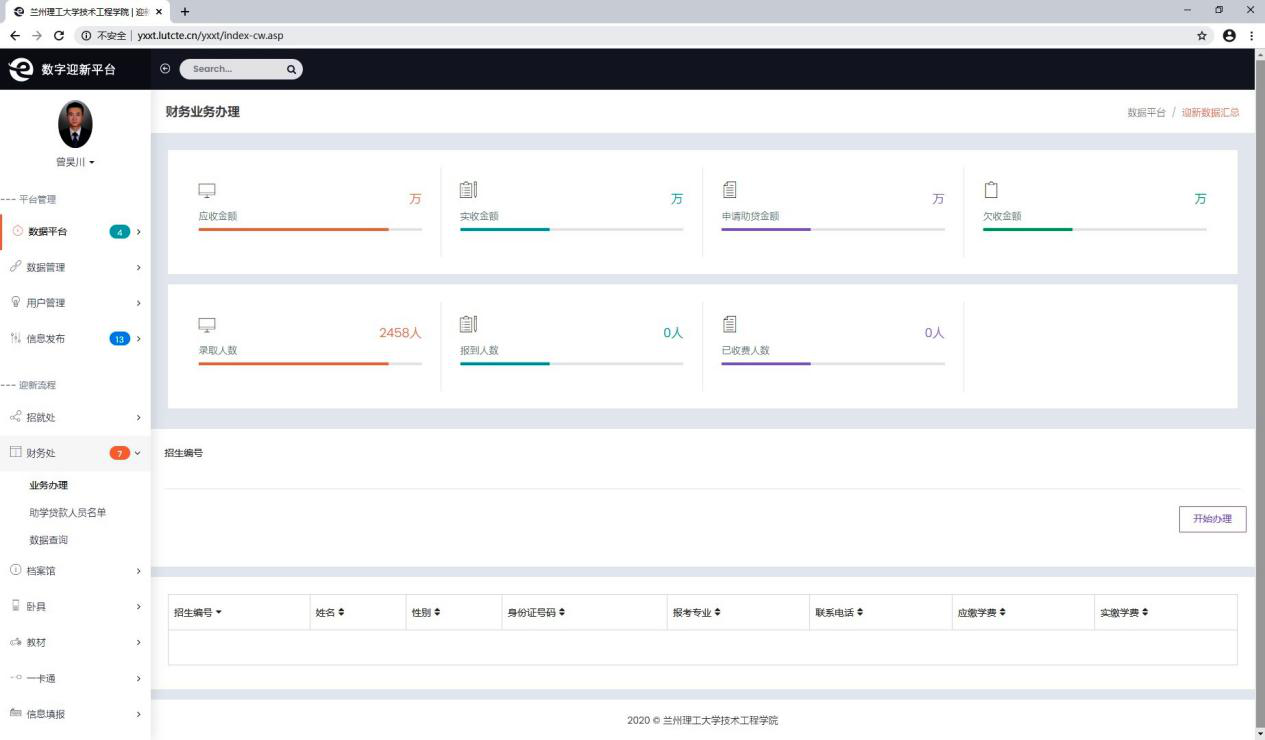Open the 曾昊川 user dropdown
The image size is (1265, 740).
[x=75, y=162]
